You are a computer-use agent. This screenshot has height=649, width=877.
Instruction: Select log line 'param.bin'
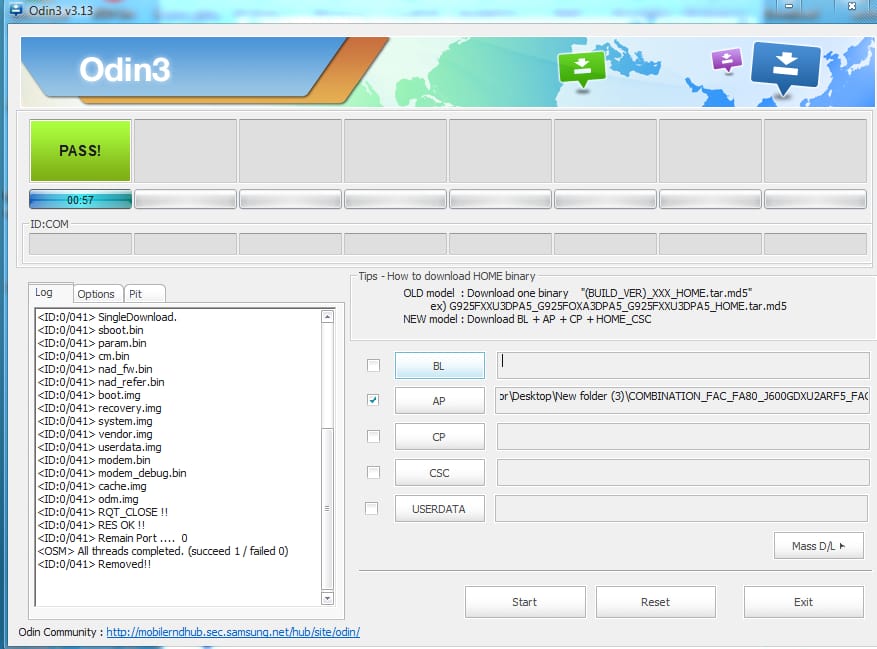(92, 343)
